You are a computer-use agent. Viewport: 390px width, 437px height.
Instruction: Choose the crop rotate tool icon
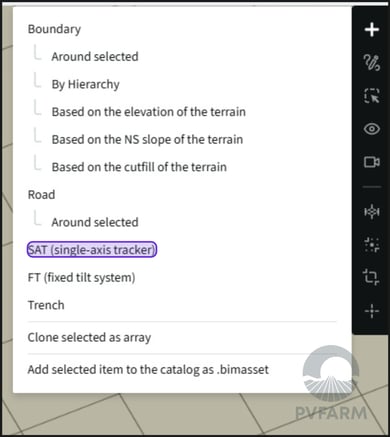(x=372, y=277)
